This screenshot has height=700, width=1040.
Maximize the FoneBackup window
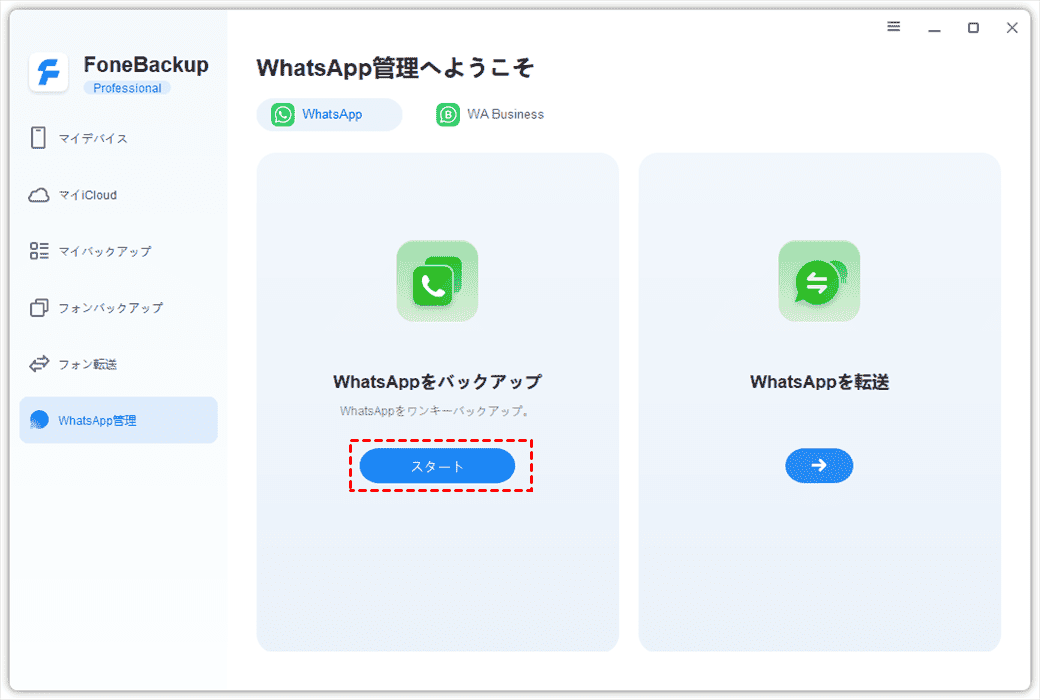(x=973, y=27)
